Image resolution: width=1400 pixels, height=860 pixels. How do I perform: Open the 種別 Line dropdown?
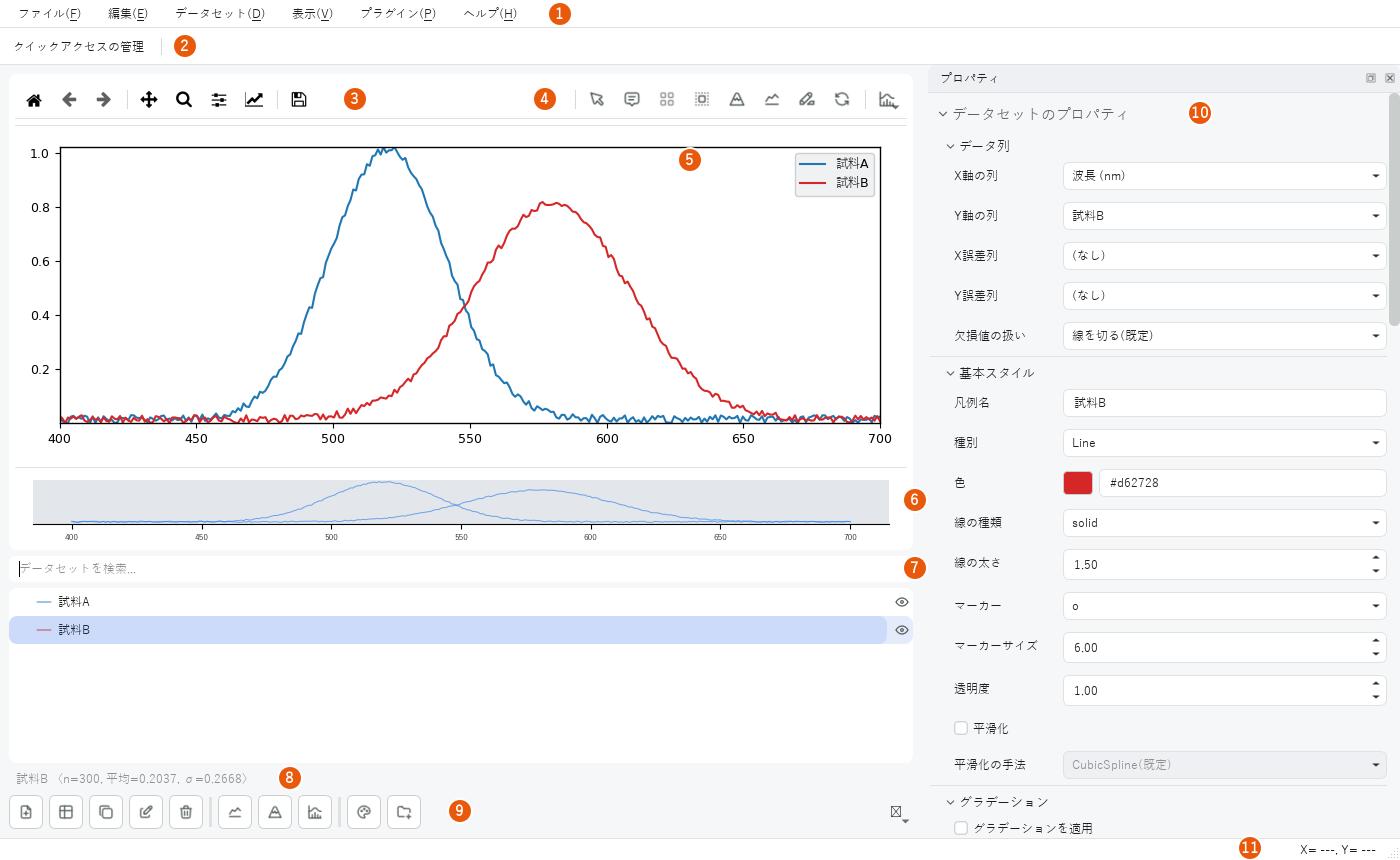1224,443
